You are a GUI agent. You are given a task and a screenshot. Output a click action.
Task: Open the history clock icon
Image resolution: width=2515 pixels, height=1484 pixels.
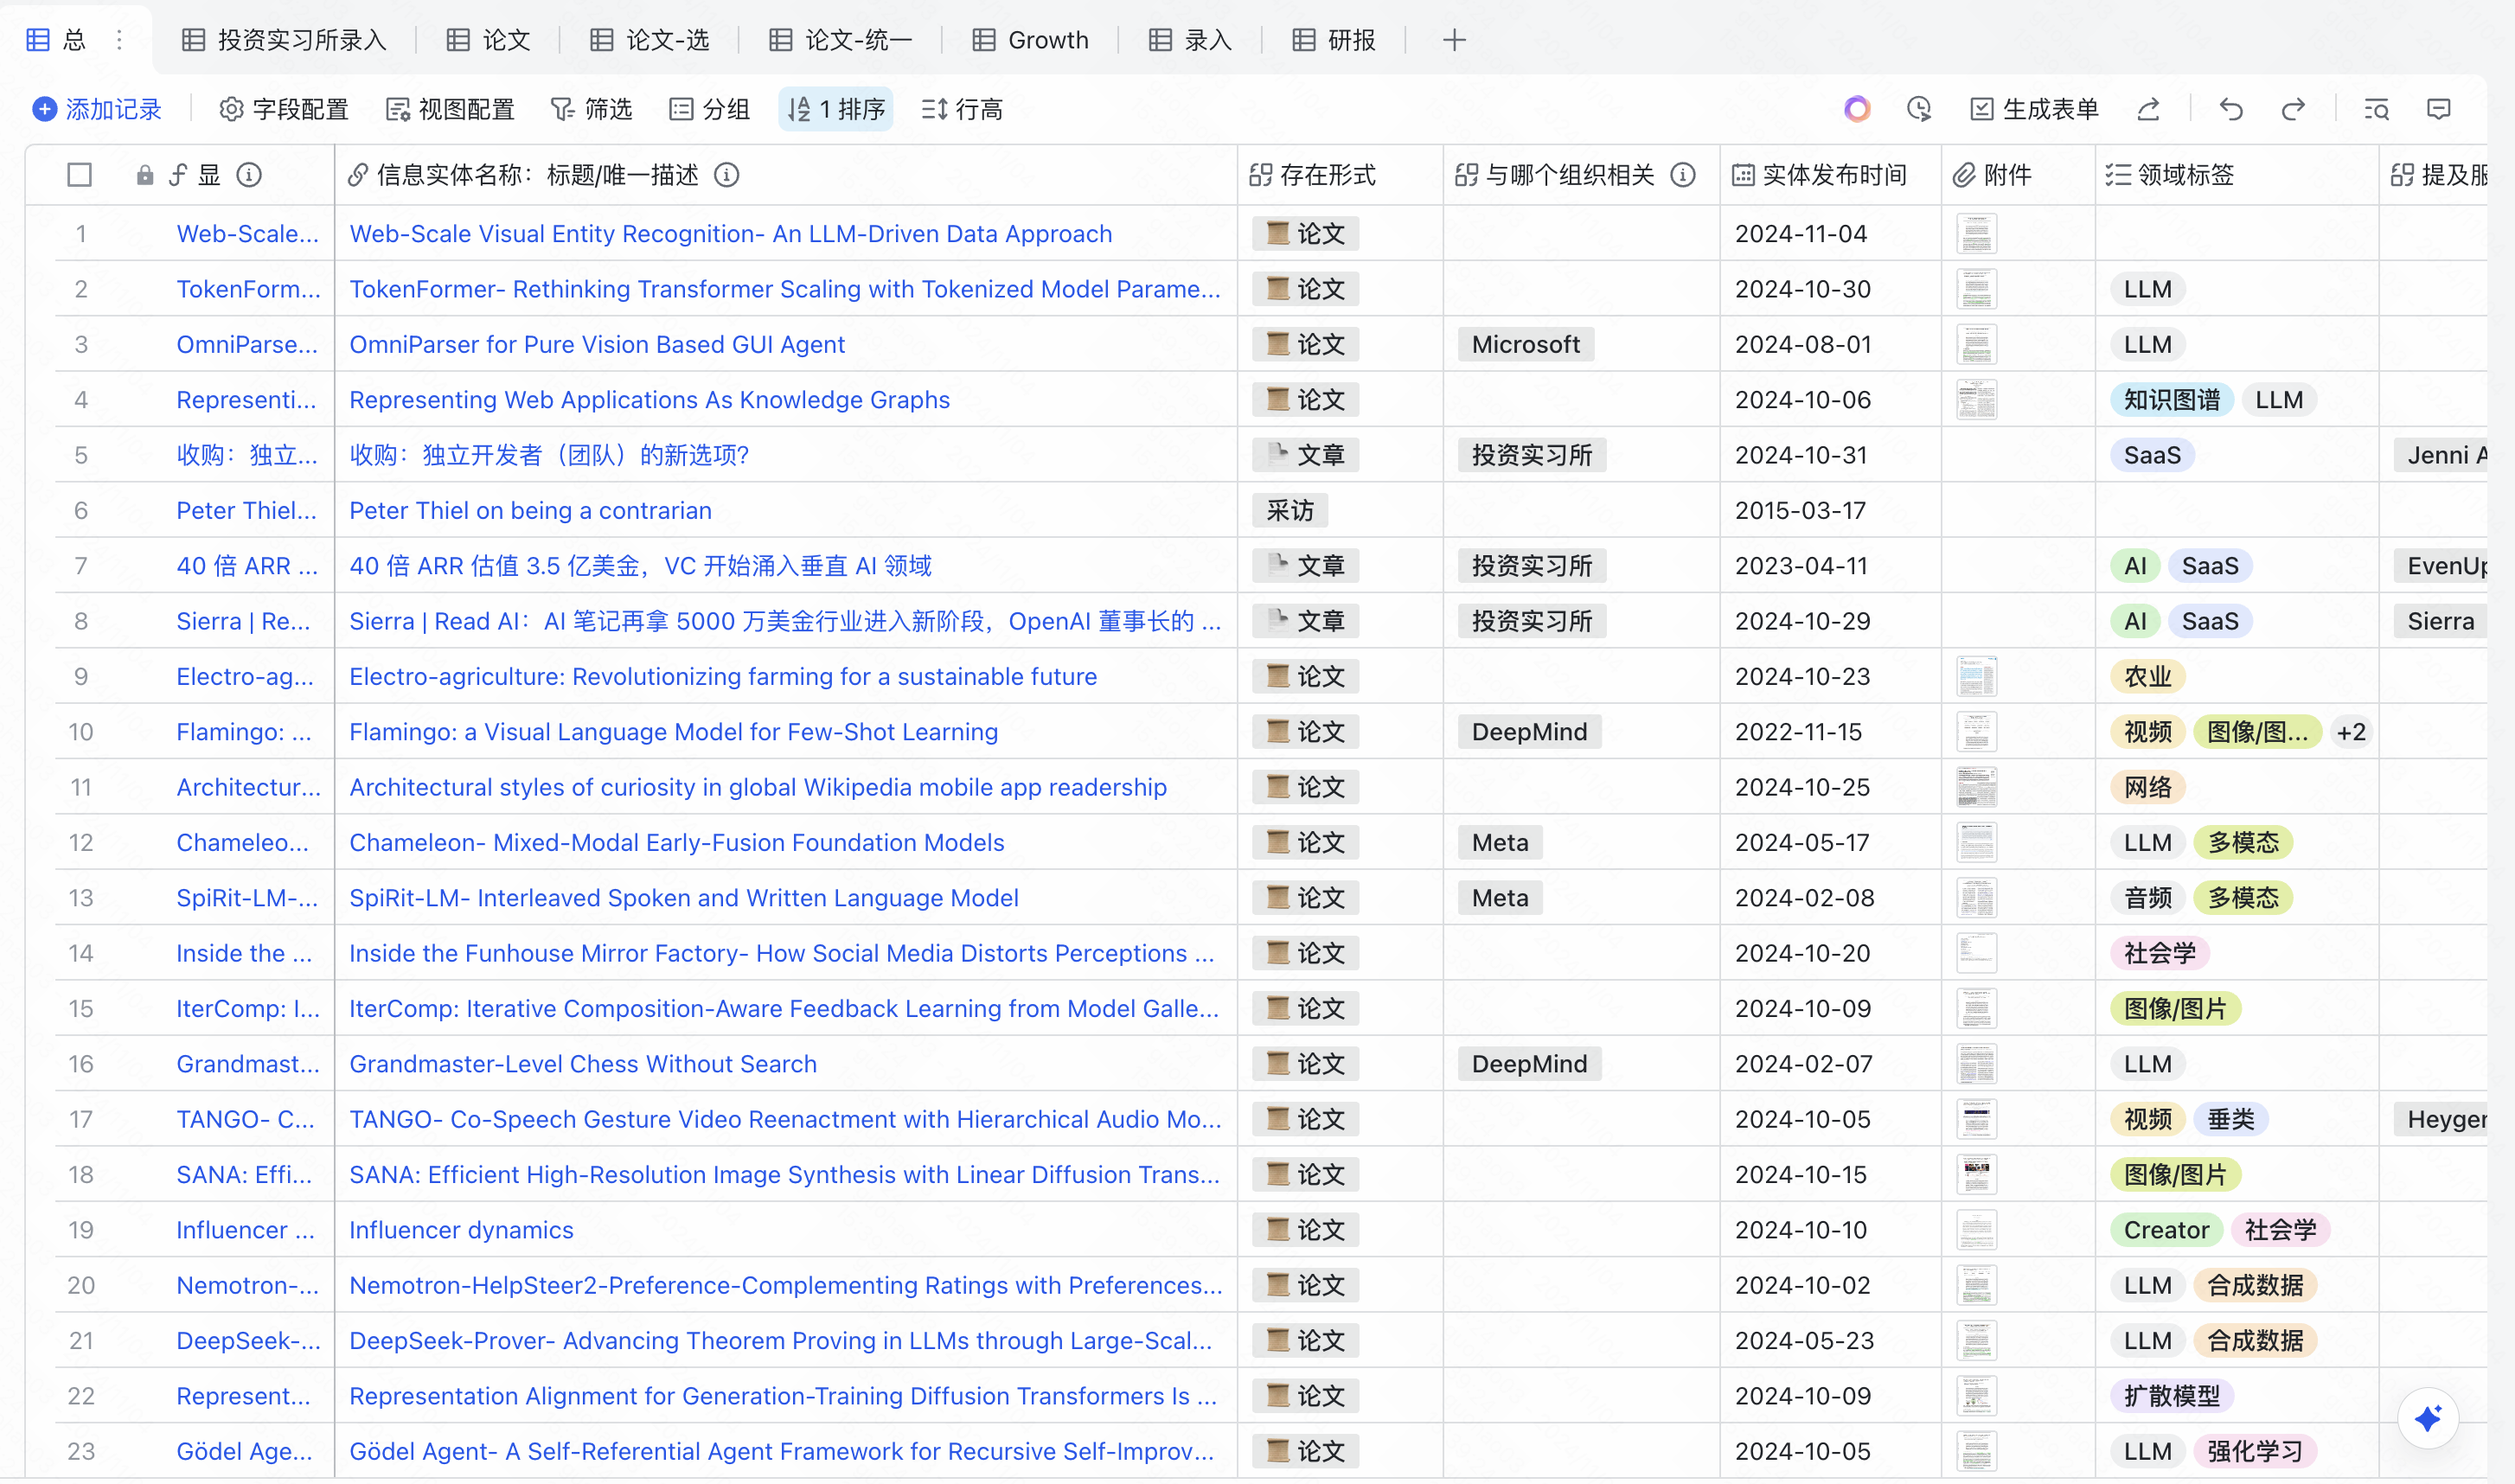pos(1918,109)
